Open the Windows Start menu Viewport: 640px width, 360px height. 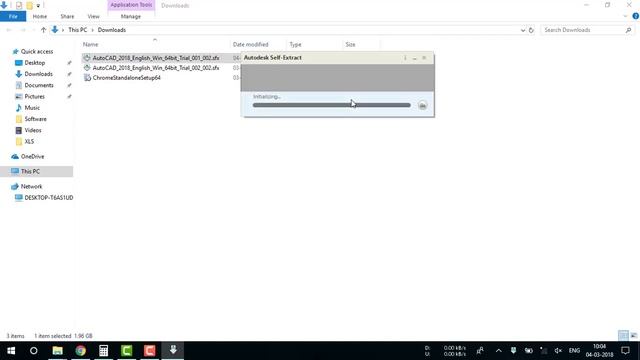click(x=11, y=351)
